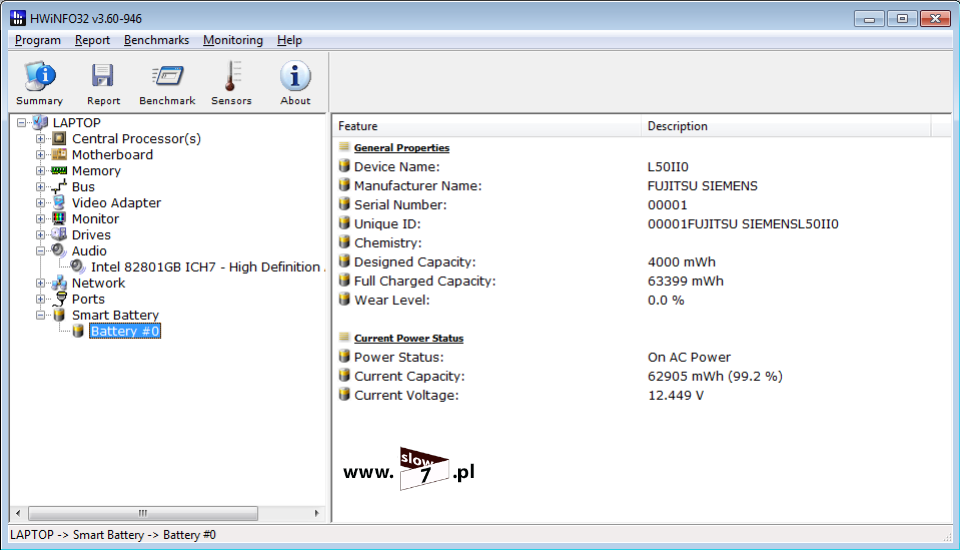Expand the Central Processor(s) node
The image size is (960, 550).
[x=40, y=138]
